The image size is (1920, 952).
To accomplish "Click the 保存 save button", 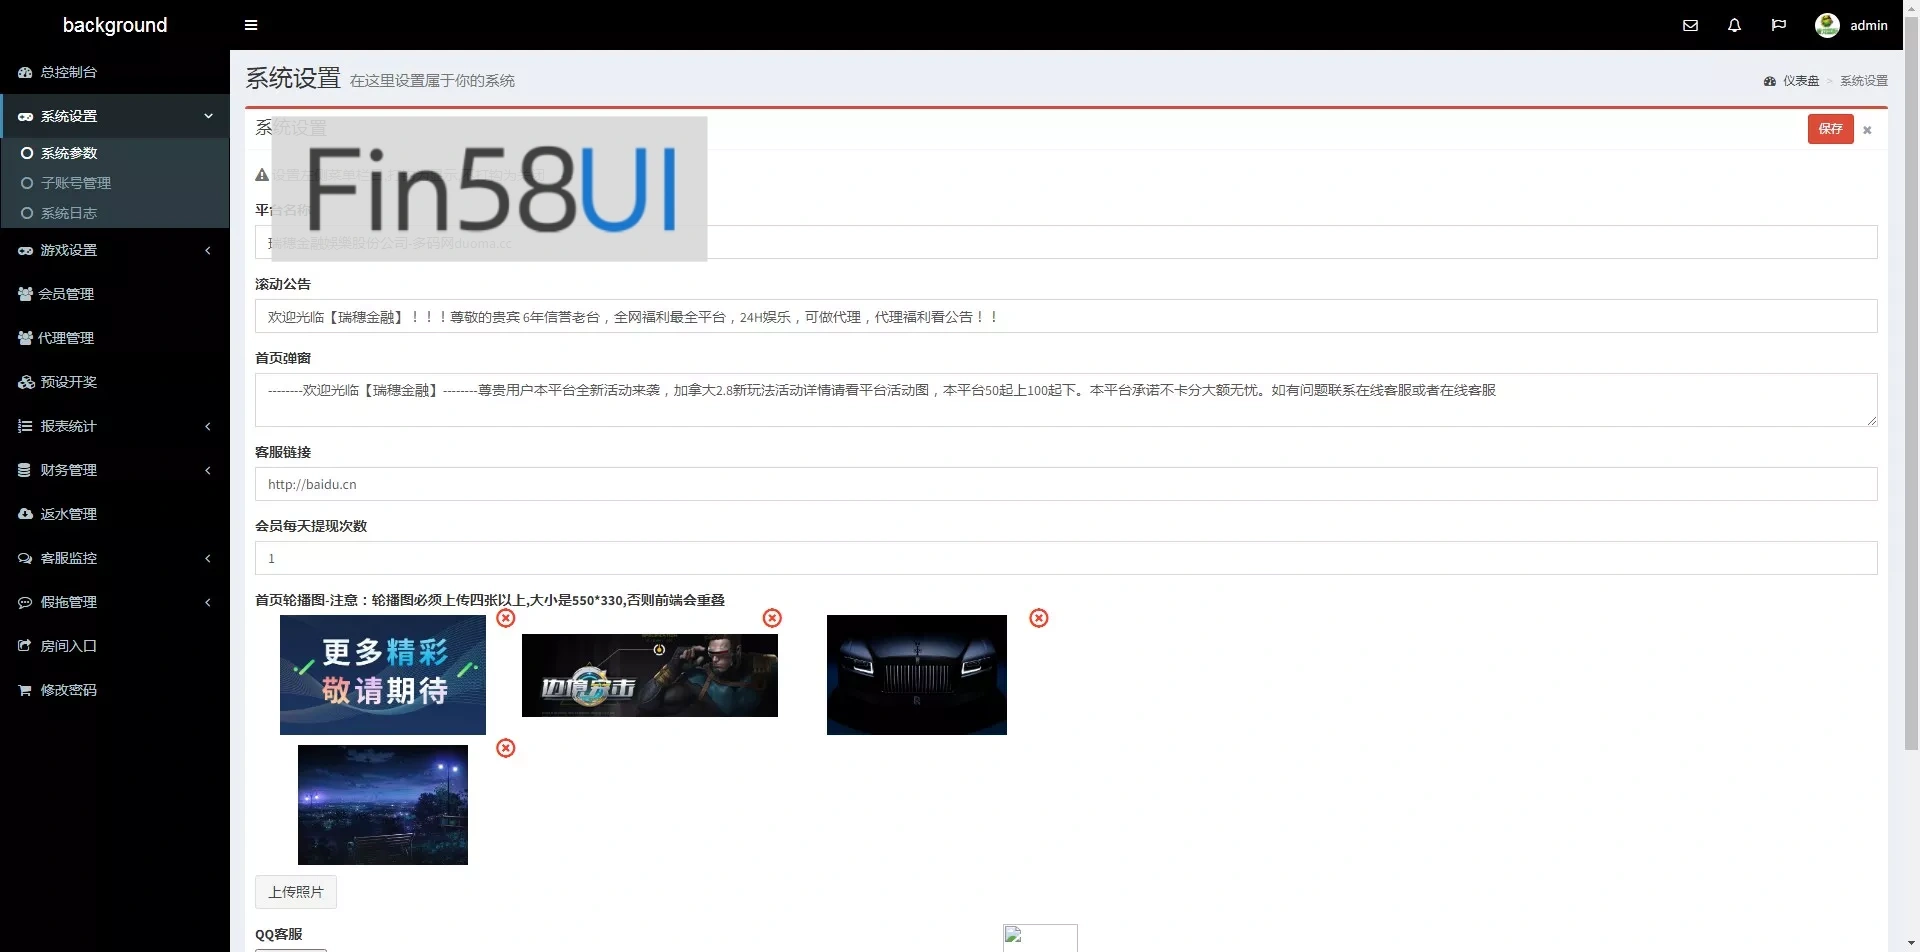I will coord(1831,128).
